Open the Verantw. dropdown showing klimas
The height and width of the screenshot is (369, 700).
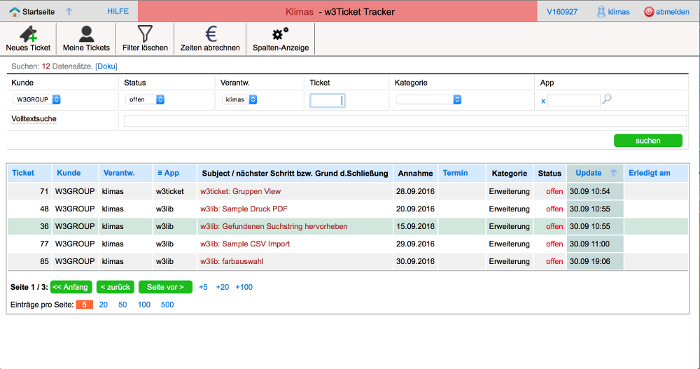click(x=240, y=100)
